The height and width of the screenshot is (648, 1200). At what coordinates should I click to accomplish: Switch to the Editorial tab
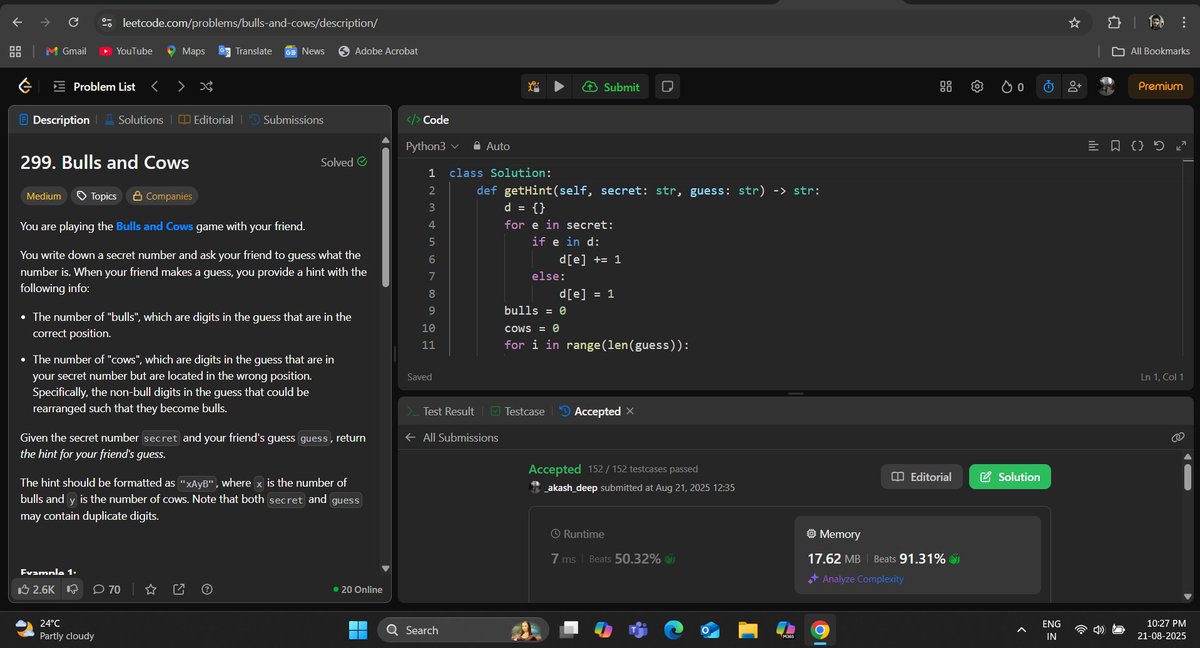coord(206,120)
